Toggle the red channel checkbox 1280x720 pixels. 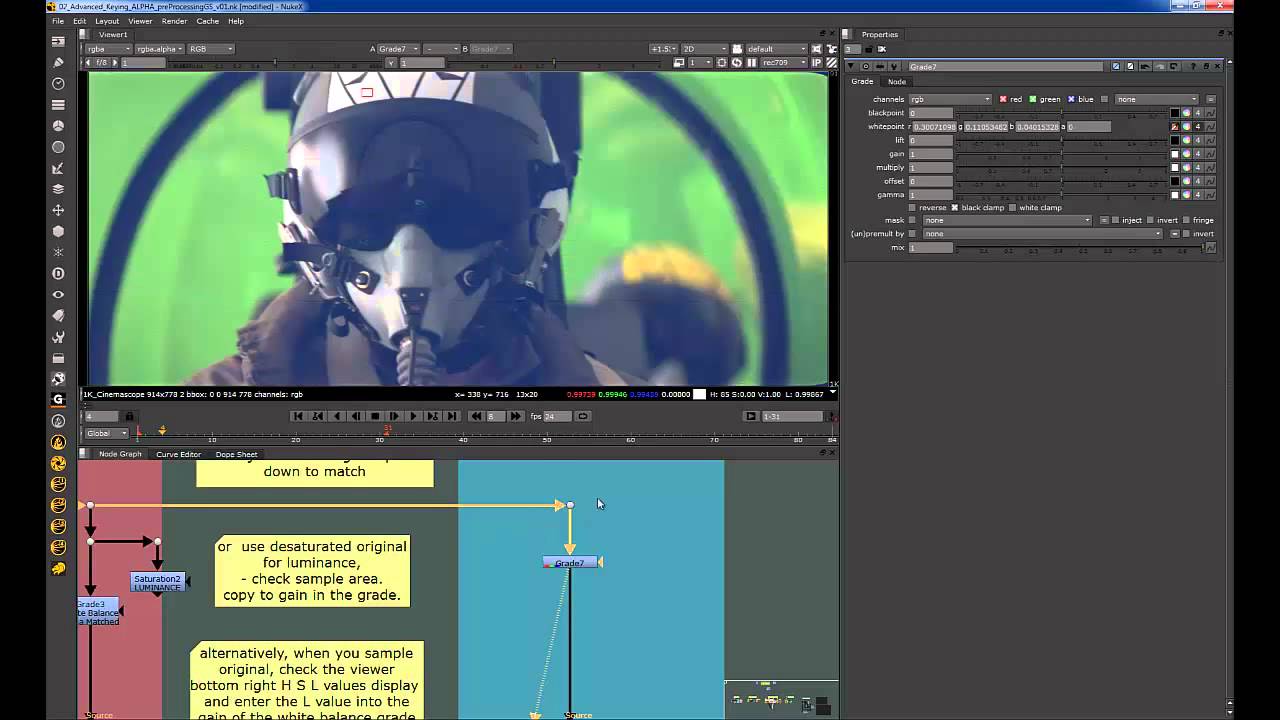pyautogui.click(x=1003, y=99)
